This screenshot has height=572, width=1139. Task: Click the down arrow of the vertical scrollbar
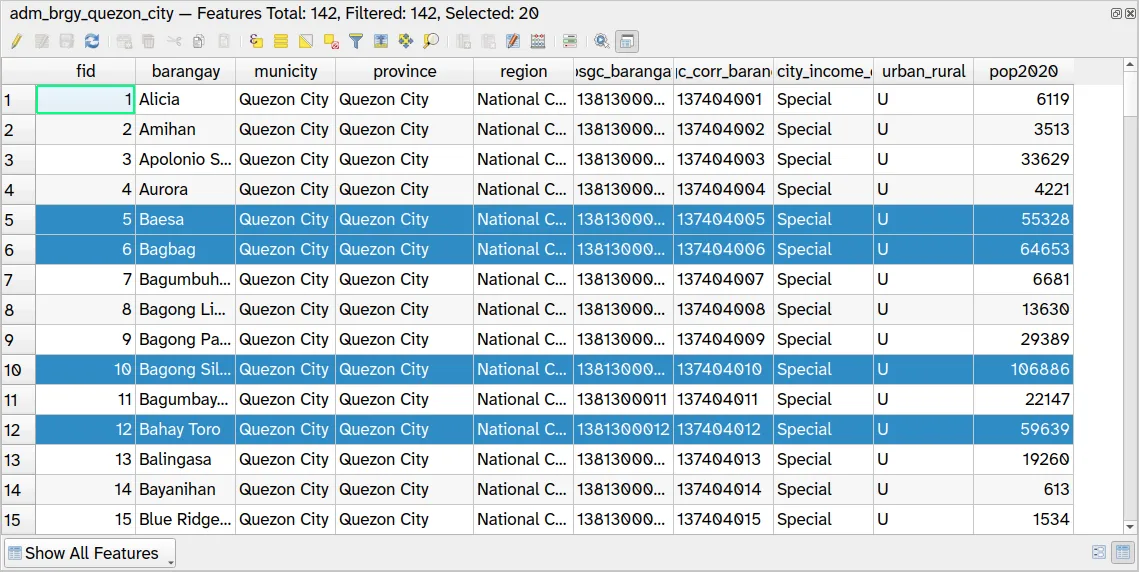click(x=1130, y=527)
